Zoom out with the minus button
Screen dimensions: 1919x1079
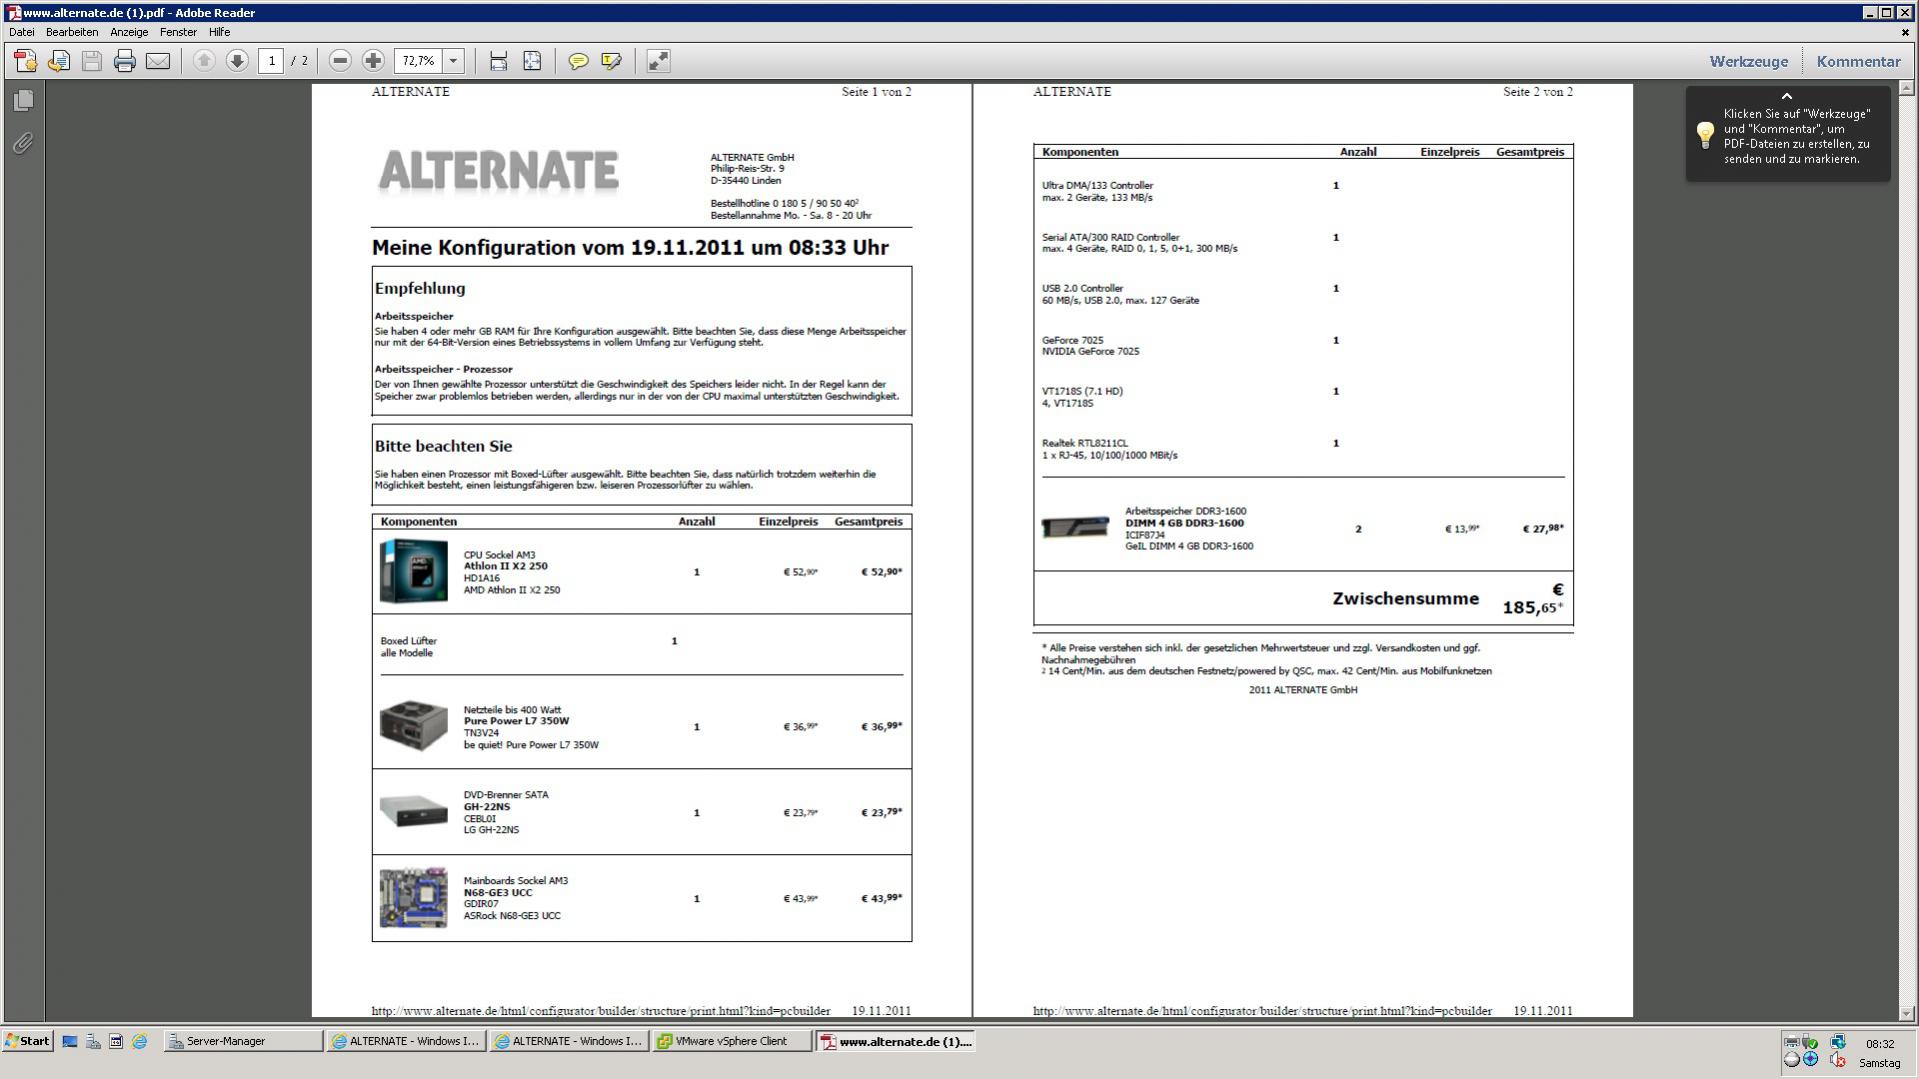(x=340, y=61)
